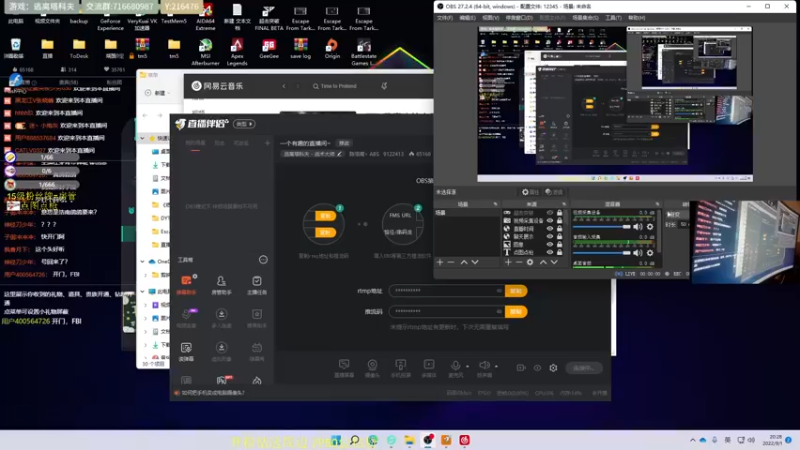Screen dimensions: 800x450
Task: Click the eye preview icon in streaming companion toolbar
Action: tap(537, 368)
